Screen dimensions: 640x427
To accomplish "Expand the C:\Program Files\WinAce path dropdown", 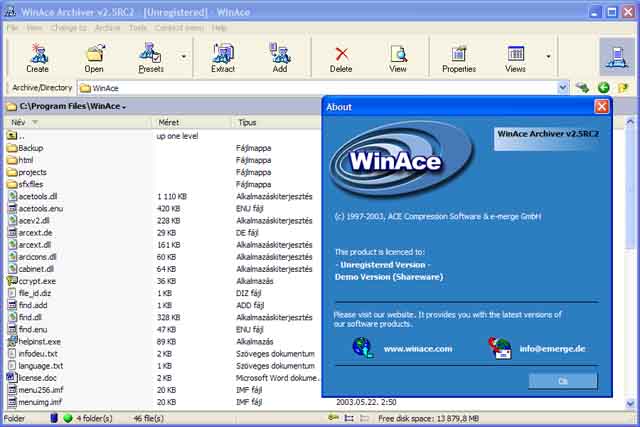I will [124, 107].
